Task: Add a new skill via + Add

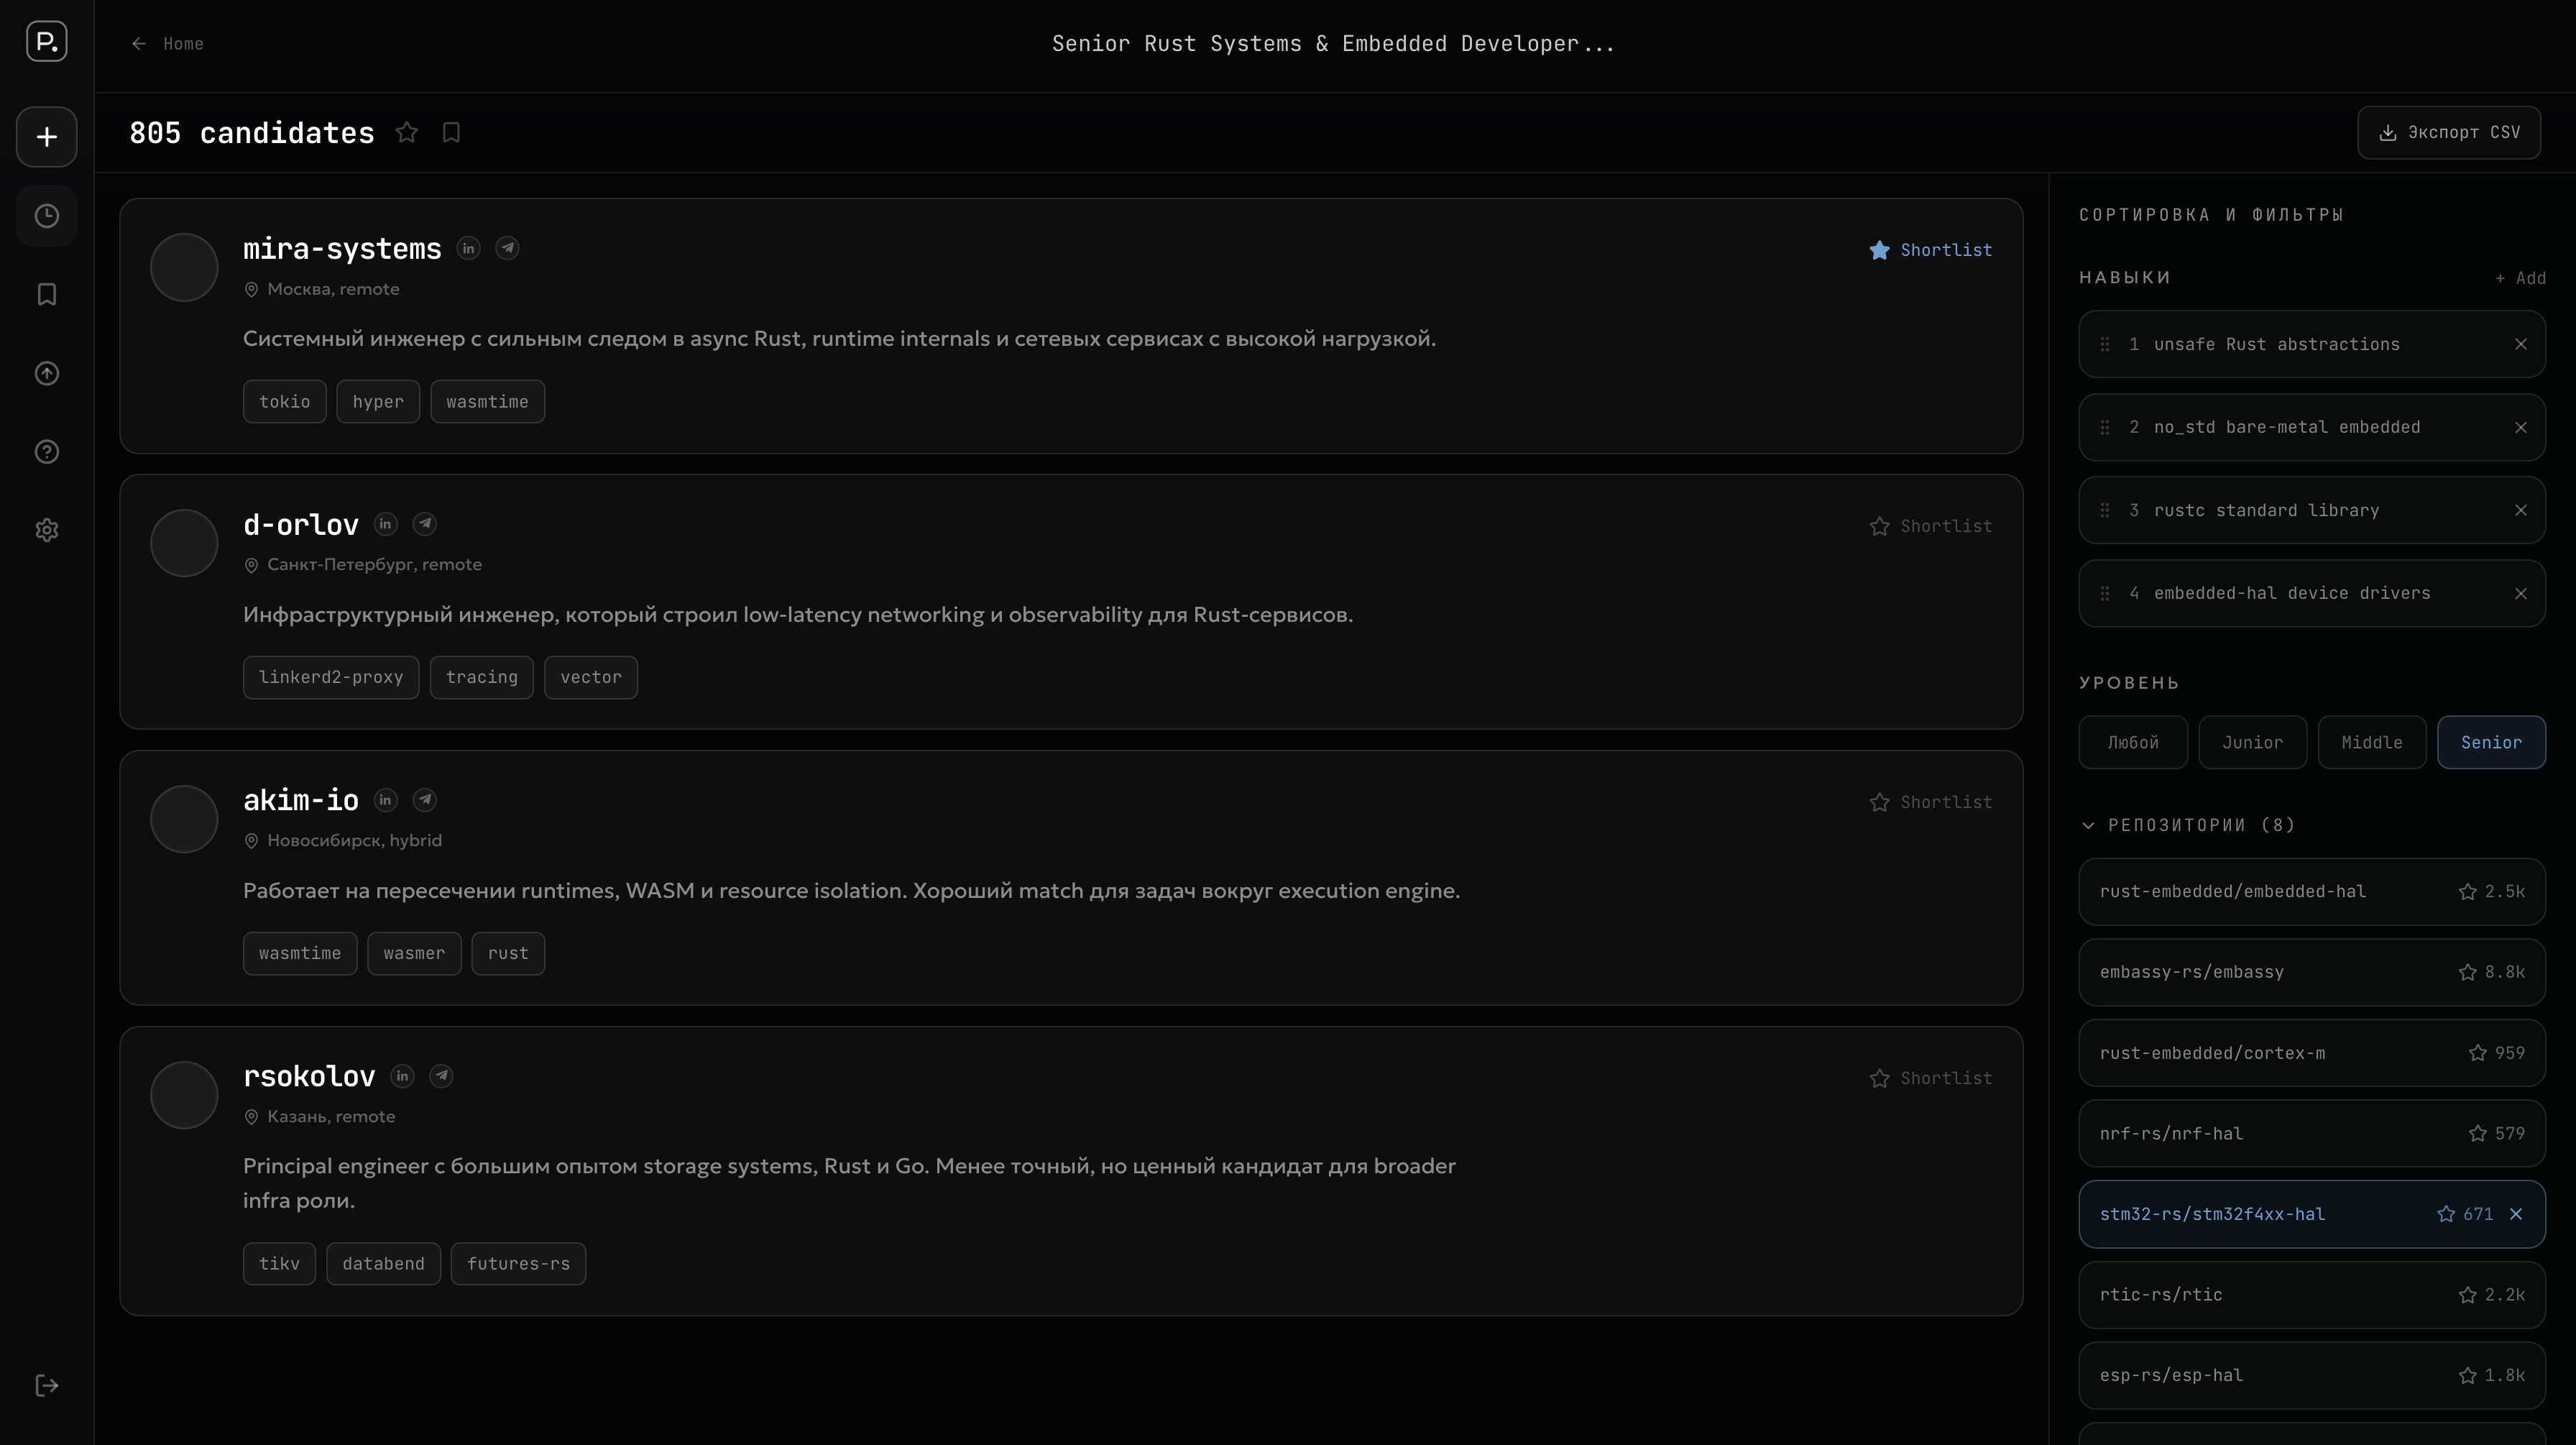Action: [2519, 278]
